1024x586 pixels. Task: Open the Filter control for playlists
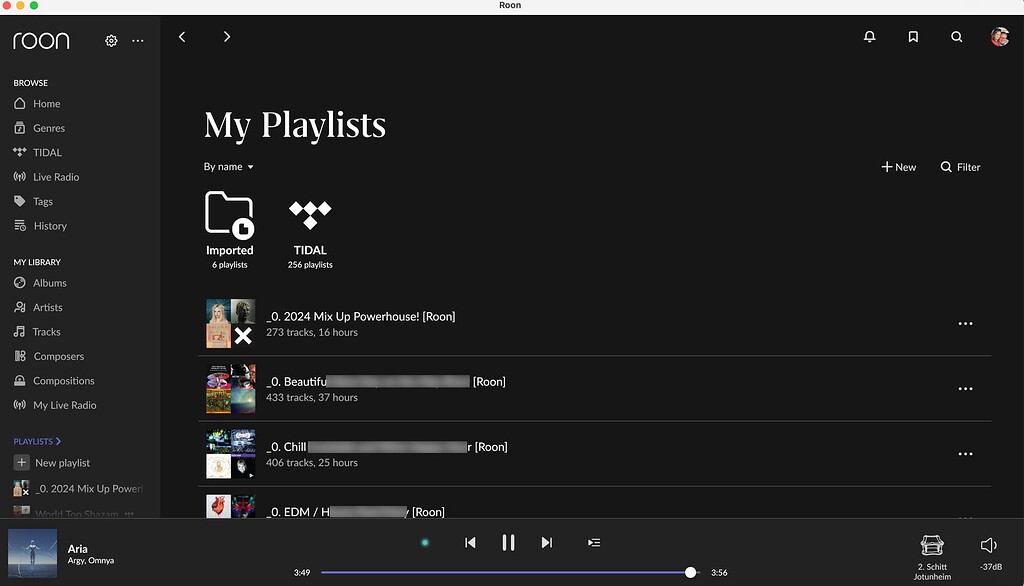[959, 167]
